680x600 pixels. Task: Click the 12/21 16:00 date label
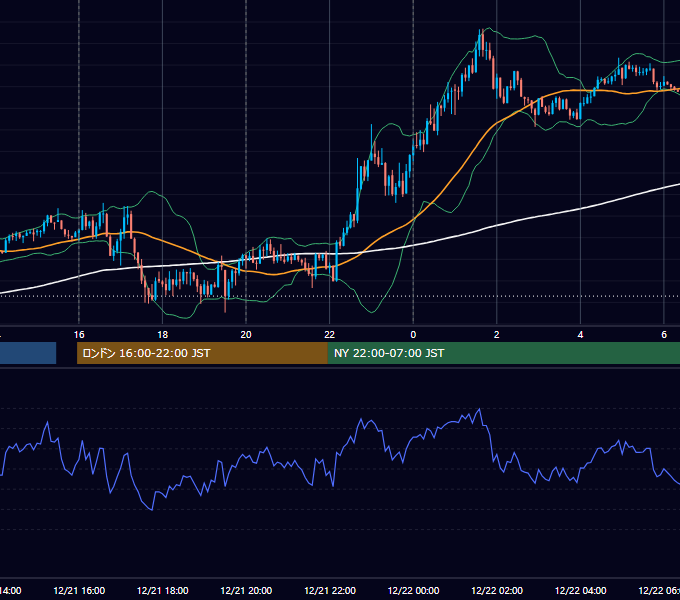(x=79, y=590)
